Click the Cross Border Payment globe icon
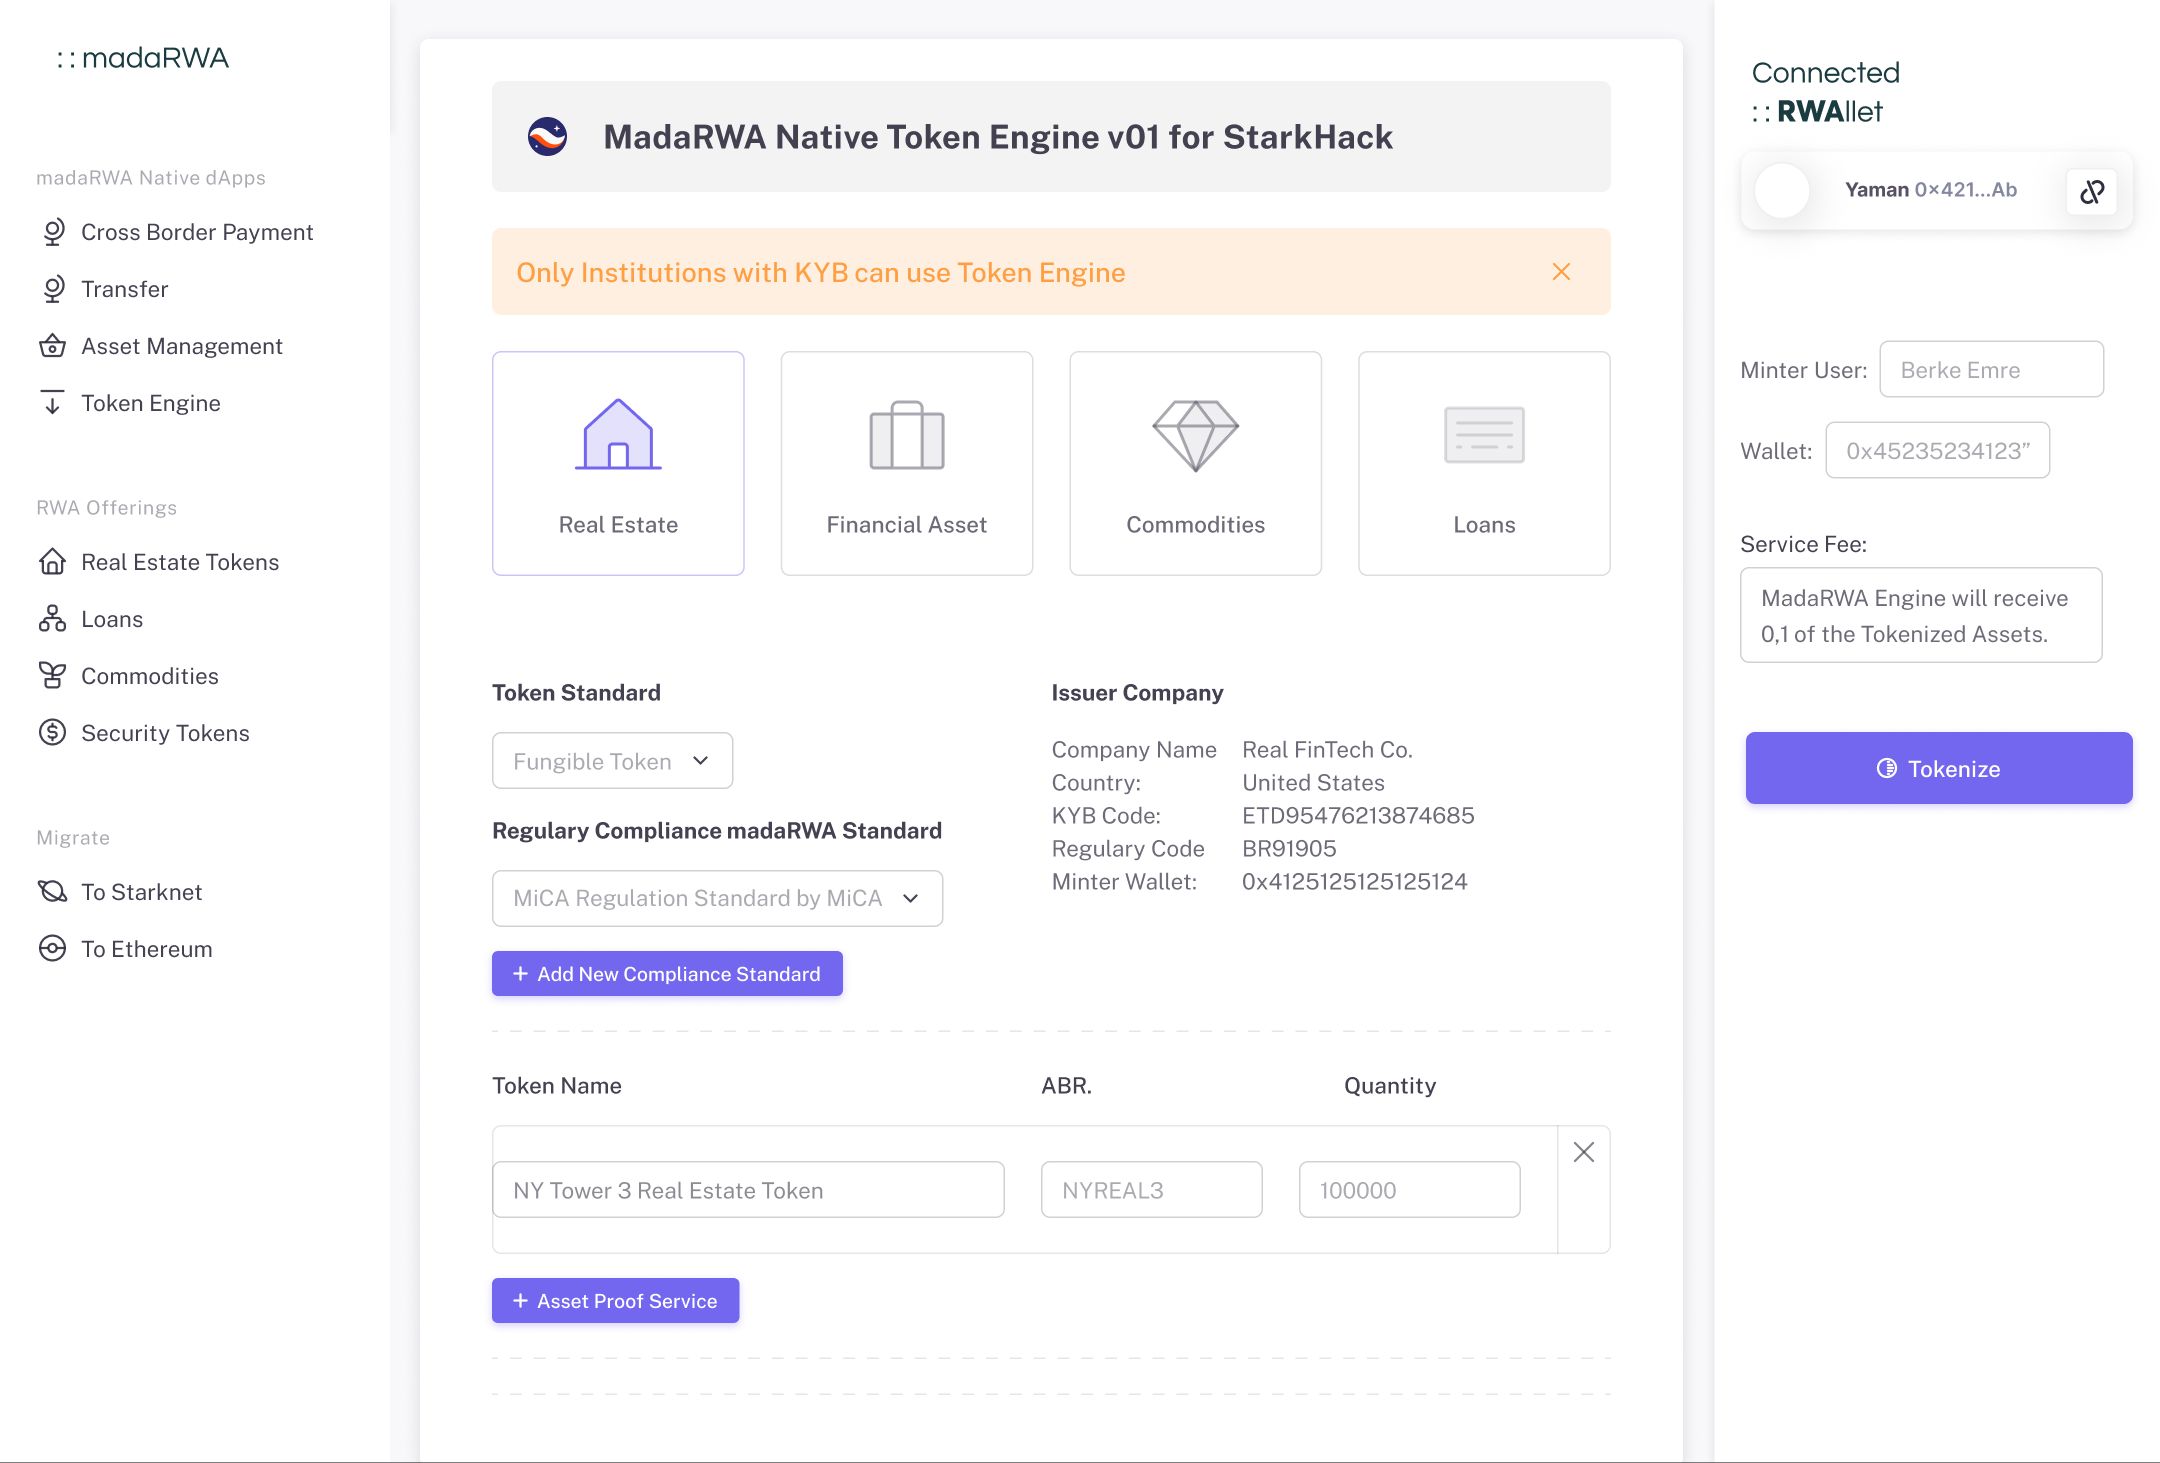 (53, 232)
